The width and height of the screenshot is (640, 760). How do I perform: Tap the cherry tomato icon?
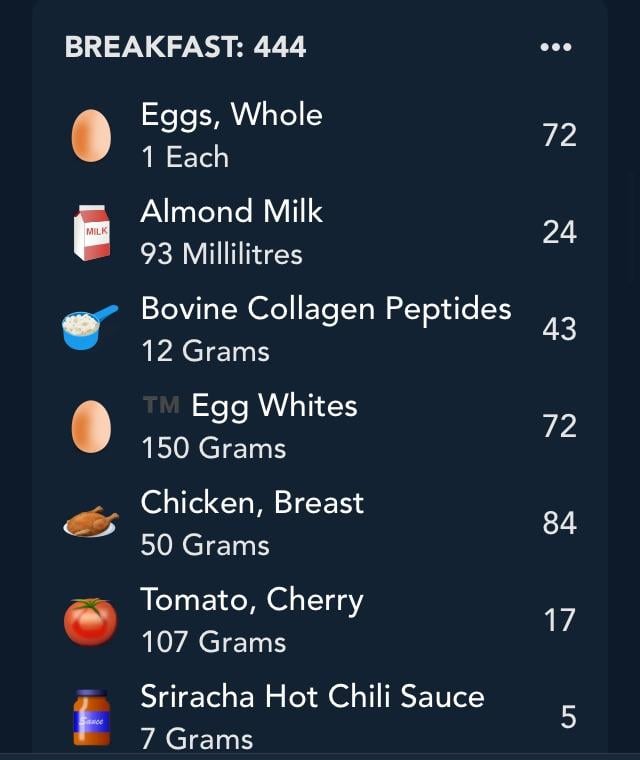91,622
